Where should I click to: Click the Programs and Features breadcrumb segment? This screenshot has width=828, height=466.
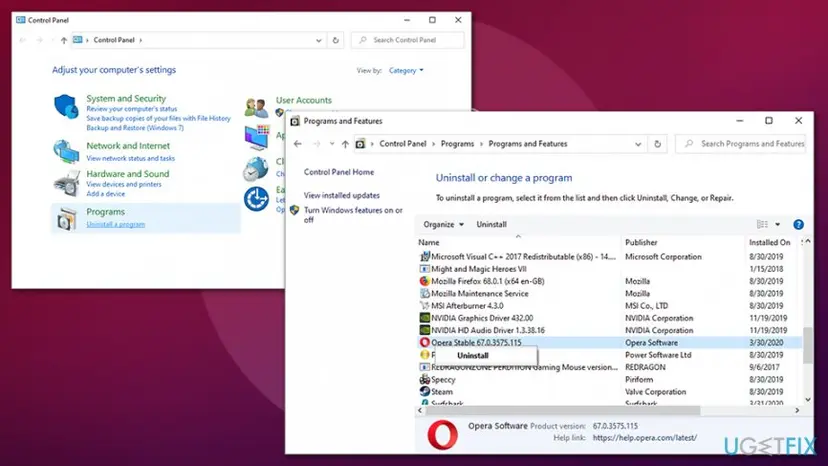click(528, 144)
